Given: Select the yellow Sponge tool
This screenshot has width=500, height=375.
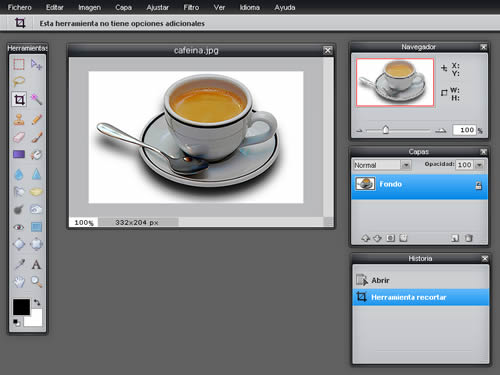Looking at the screenshot, I should (x=36, y=192).
